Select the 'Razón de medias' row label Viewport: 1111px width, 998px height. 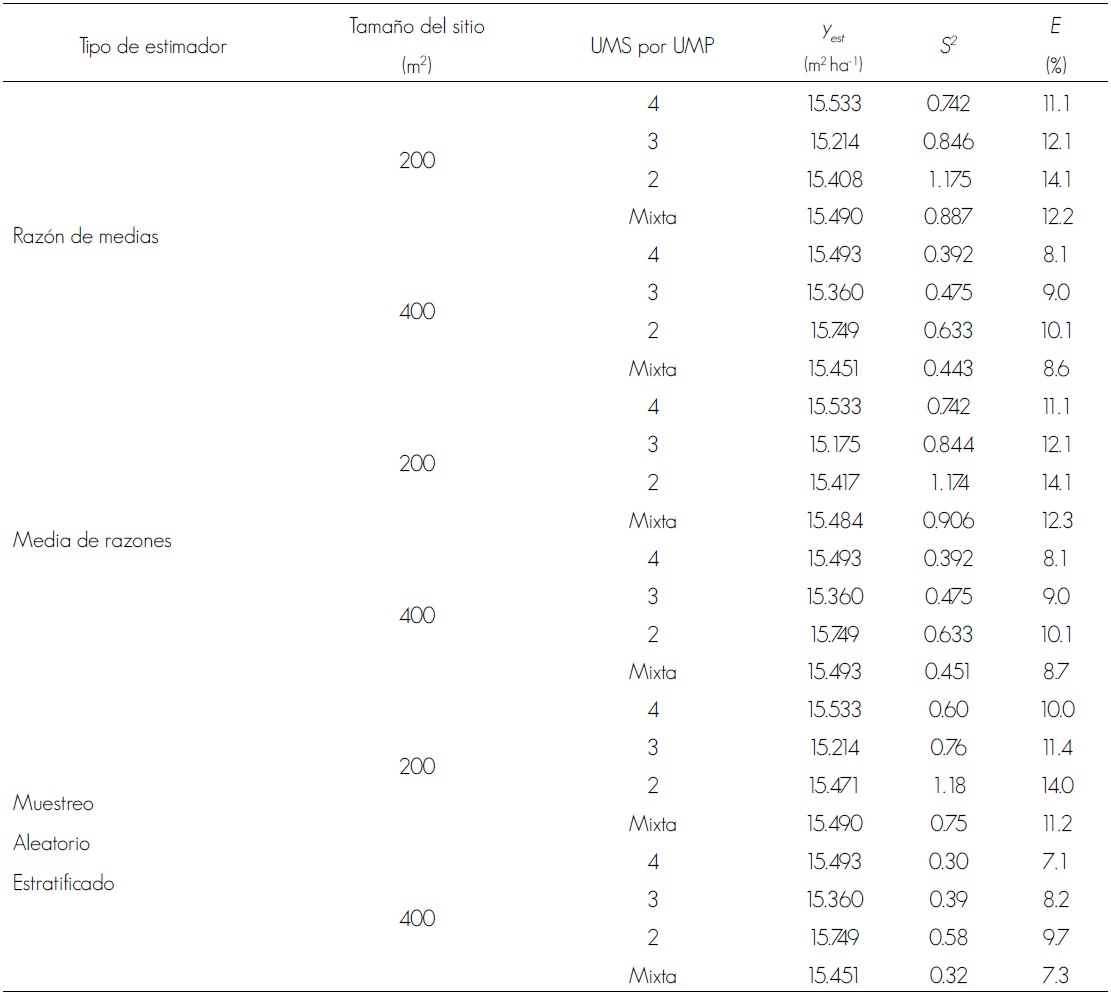click(86, 237)
